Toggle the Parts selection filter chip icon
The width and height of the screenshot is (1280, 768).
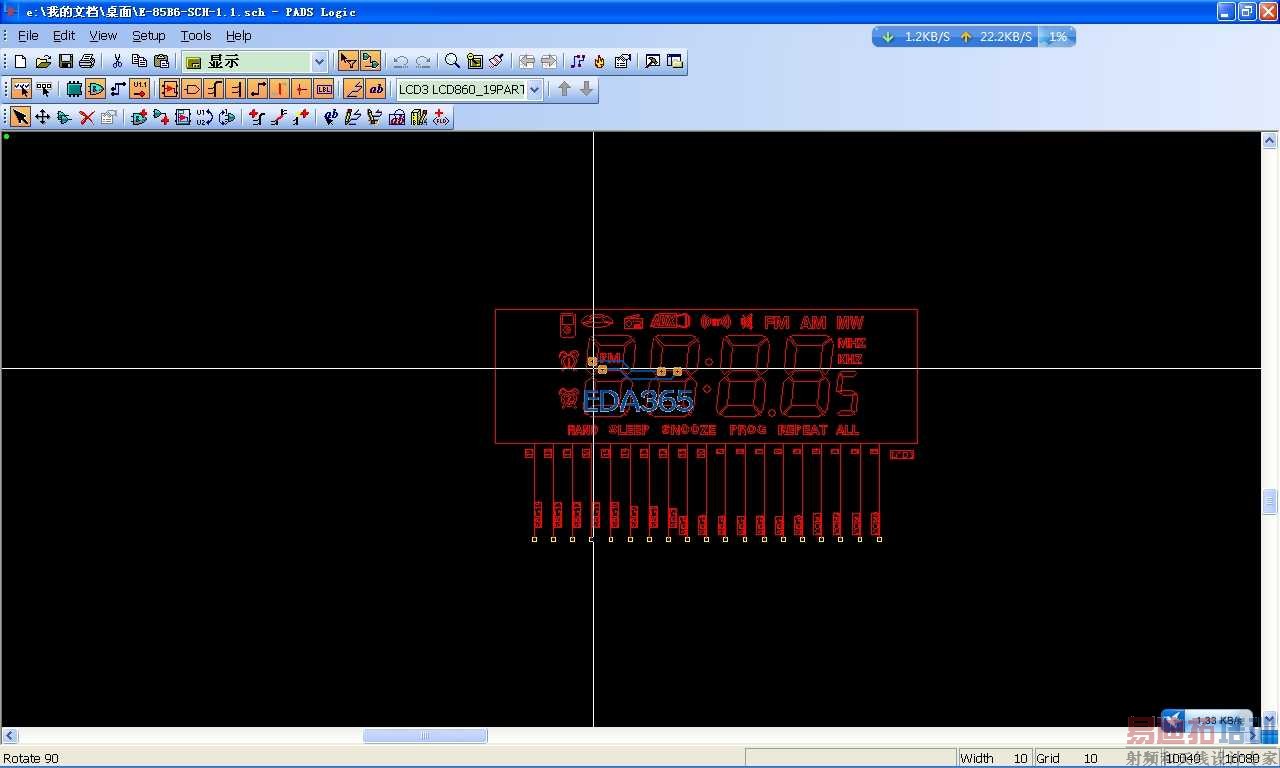(x=74, y=89)
